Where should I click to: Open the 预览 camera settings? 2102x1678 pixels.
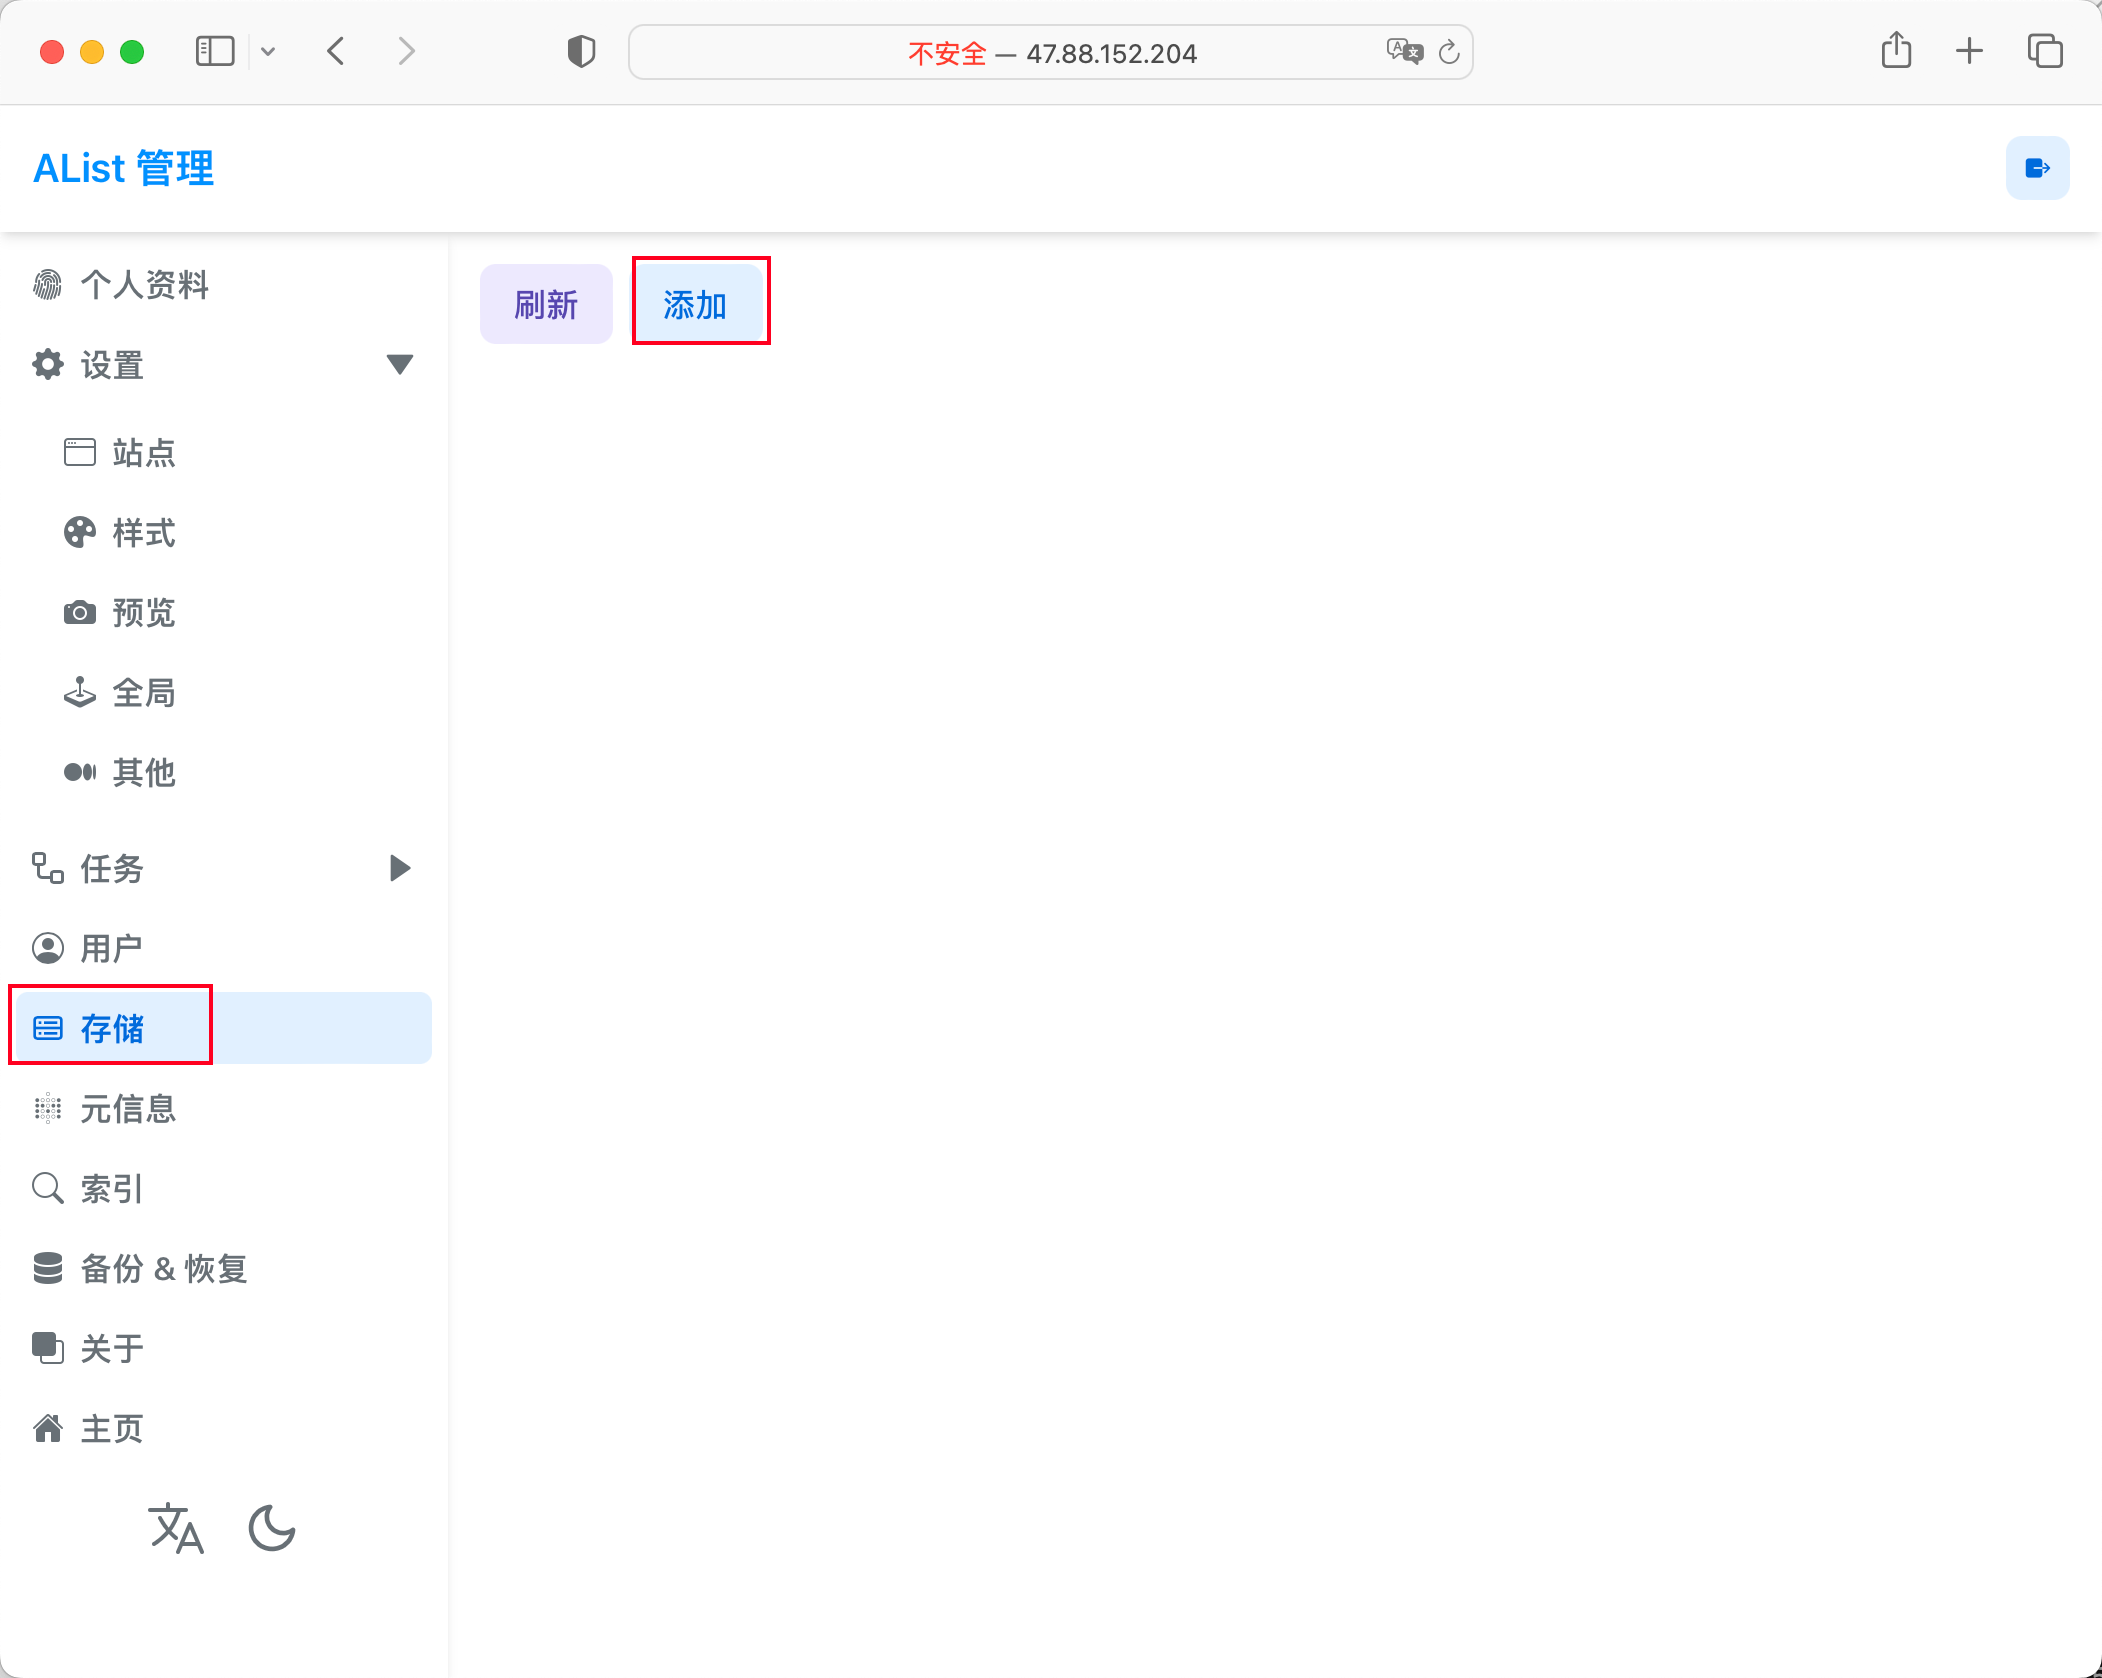(144, 613)
